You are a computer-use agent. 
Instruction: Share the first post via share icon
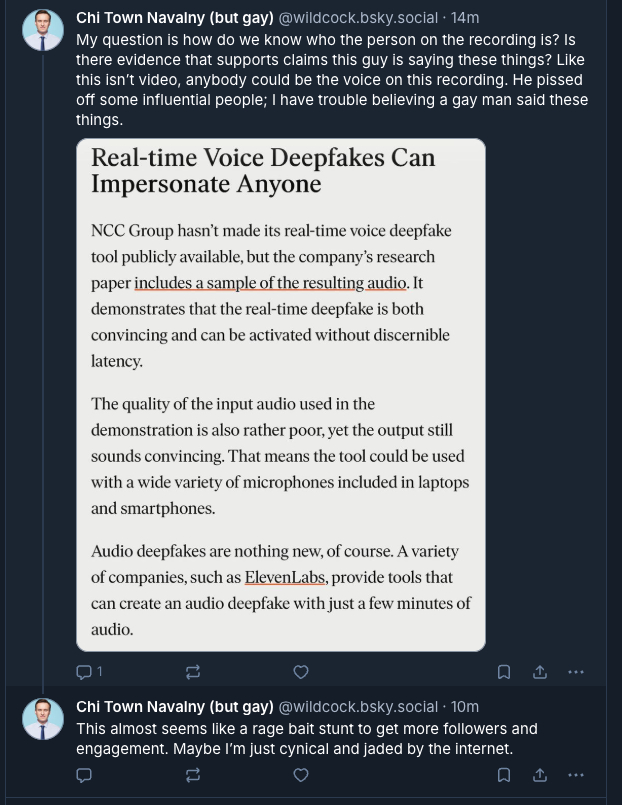point(540,672)
